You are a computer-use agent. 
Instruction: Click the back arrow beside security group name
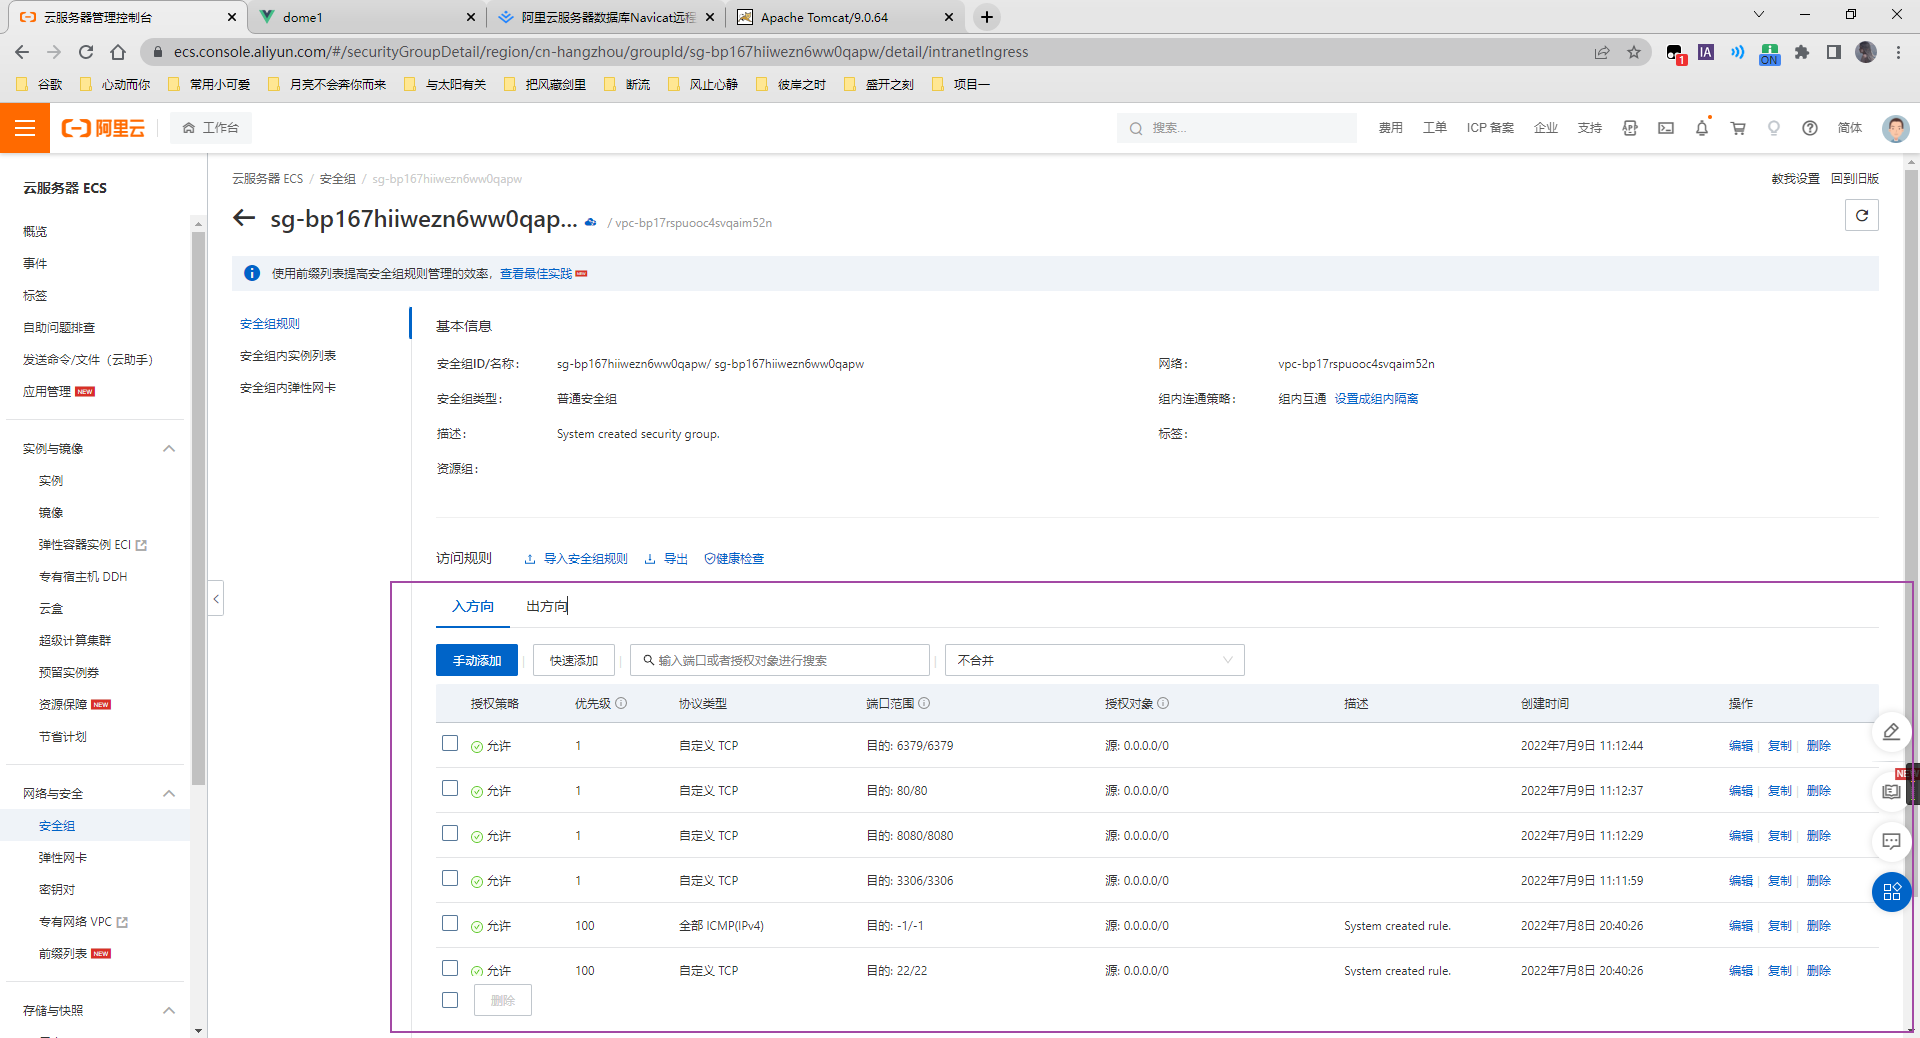click(244, 218)
